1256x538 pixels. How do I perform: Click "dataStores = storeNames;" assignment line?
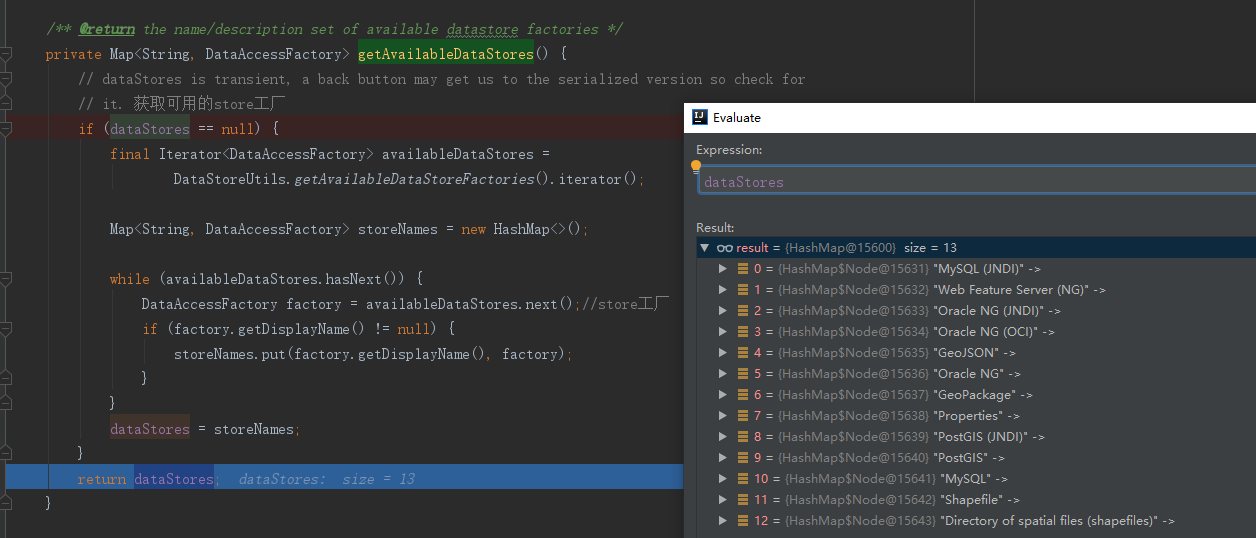click(205, 429)
